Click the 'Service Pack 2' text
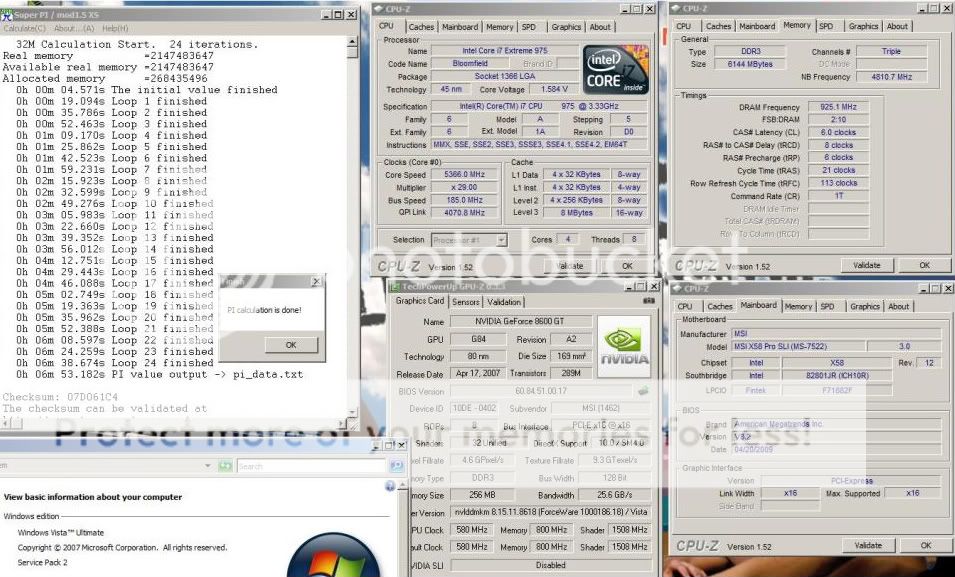Screen dimensions: 955x577 pyautogui.click(x=43, y=562)
